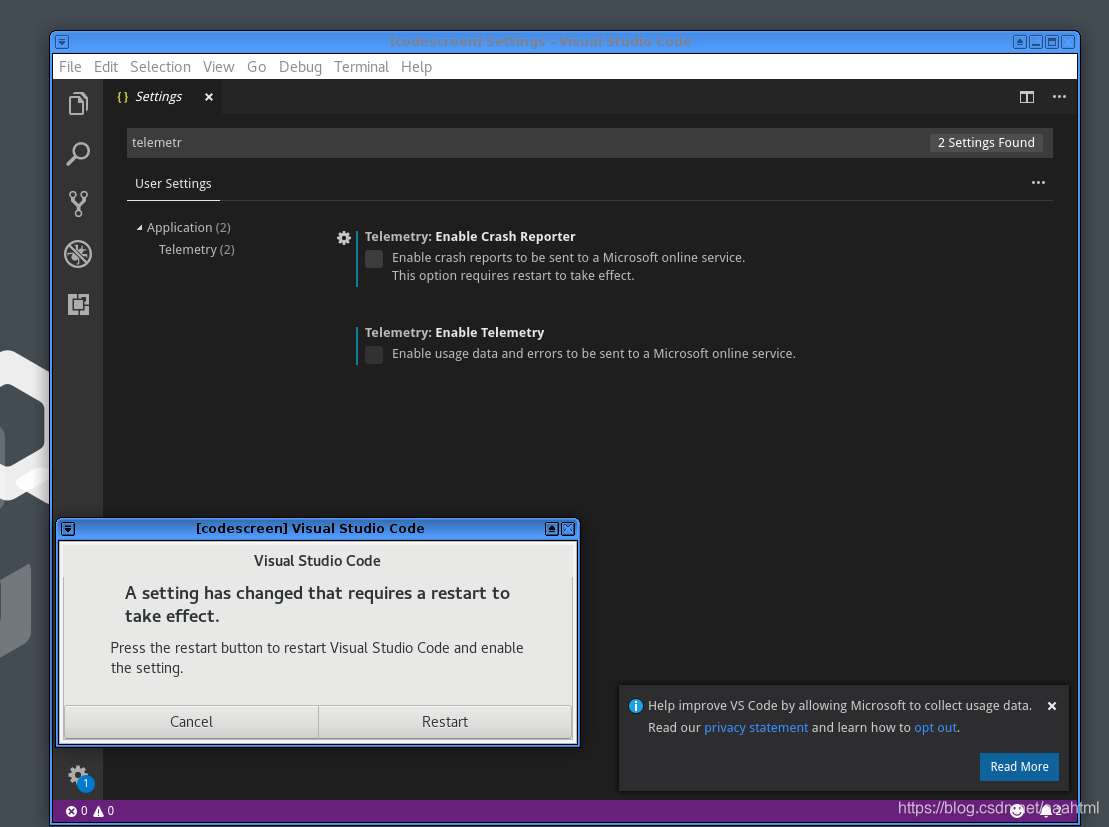The image size is (1109, 827).
Task: Open the privacy statement link
Action: 756,727
